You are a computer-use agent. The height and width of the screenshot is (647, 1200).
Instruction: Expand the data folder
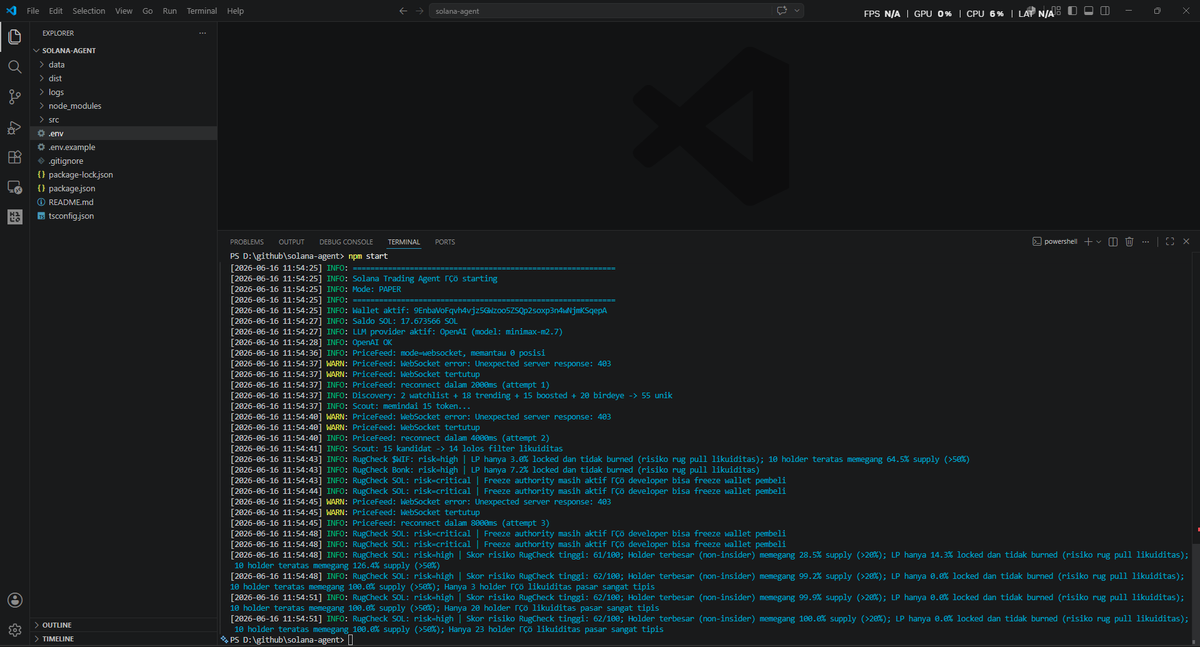[x=124, y=64]
